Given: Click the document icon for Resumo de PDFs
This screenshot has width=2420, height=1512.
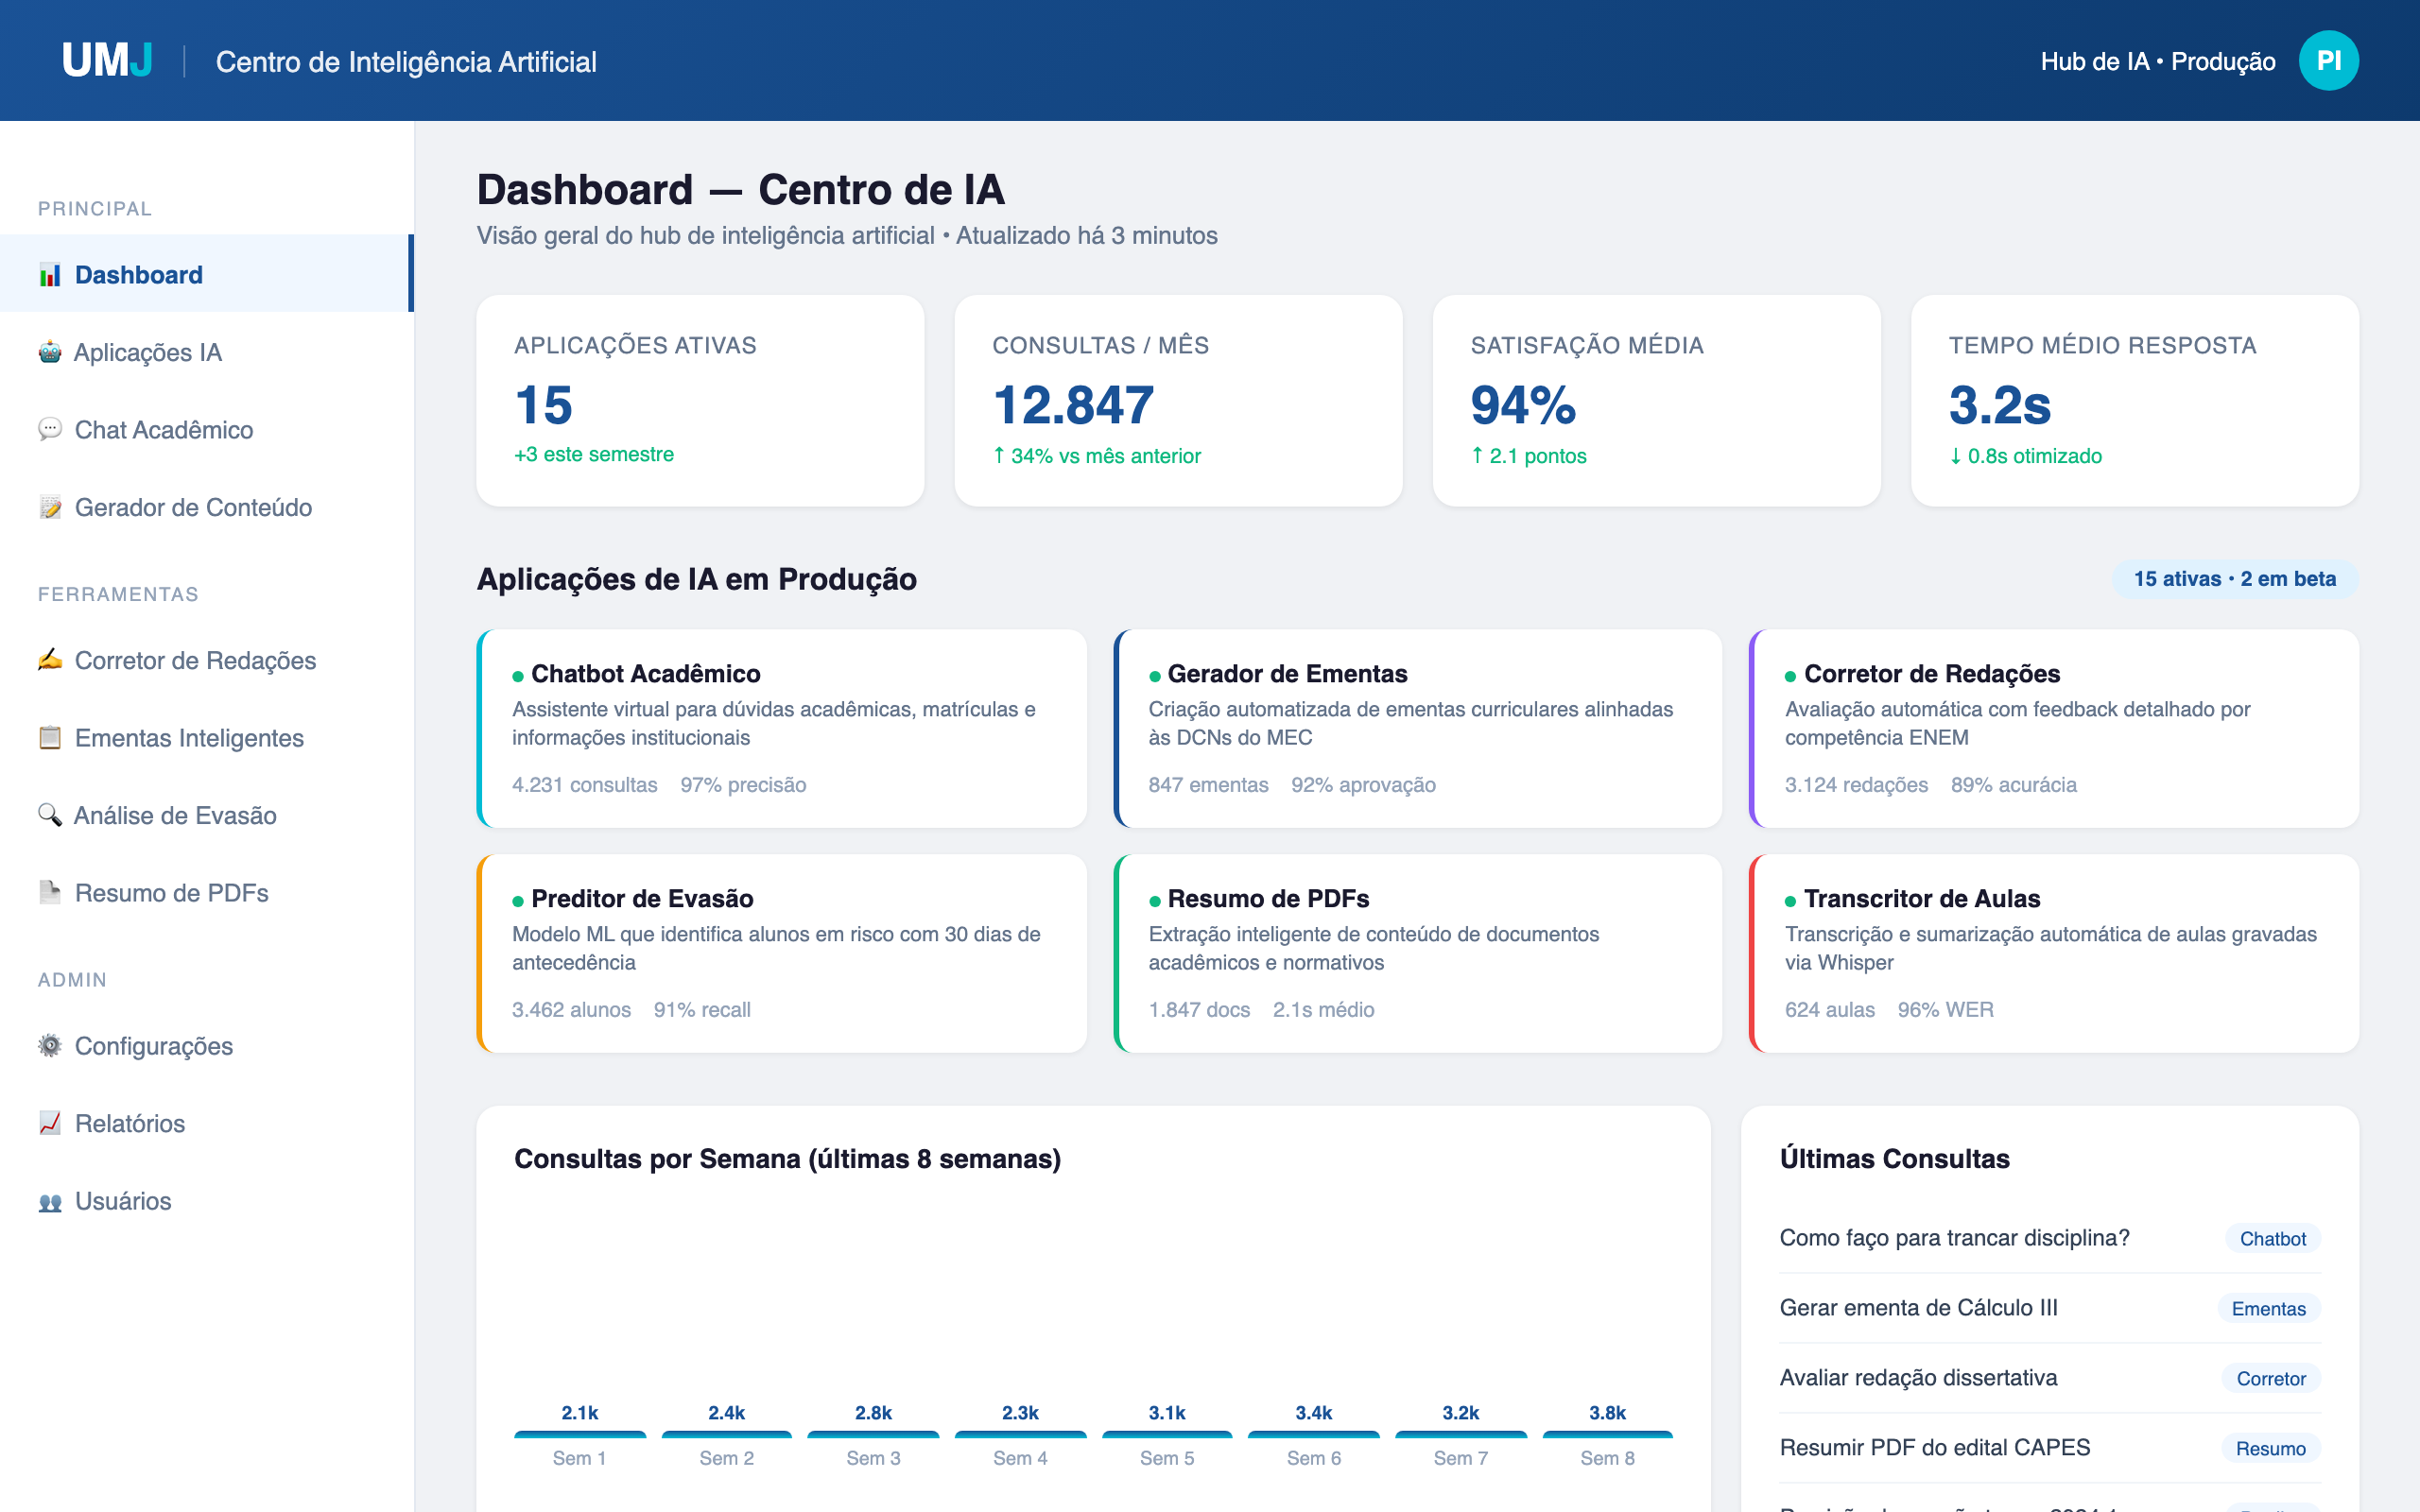Looking at the screenshot, I should (49, 893).
